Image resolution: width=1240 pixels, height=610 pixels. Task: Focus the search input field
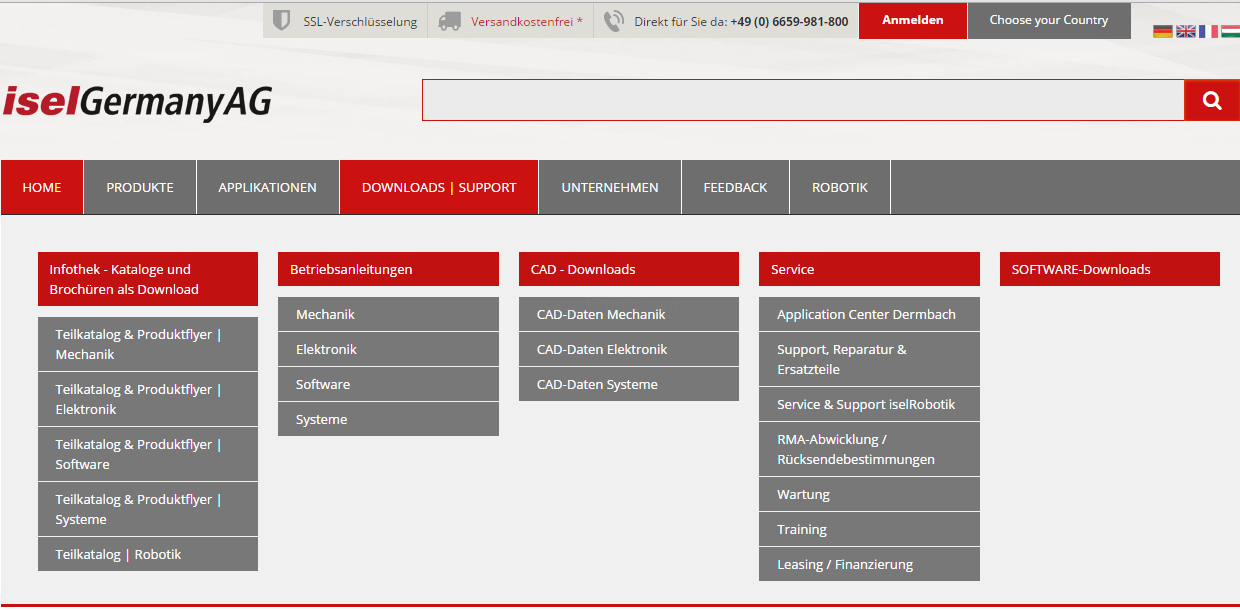(x=802, y=100)
